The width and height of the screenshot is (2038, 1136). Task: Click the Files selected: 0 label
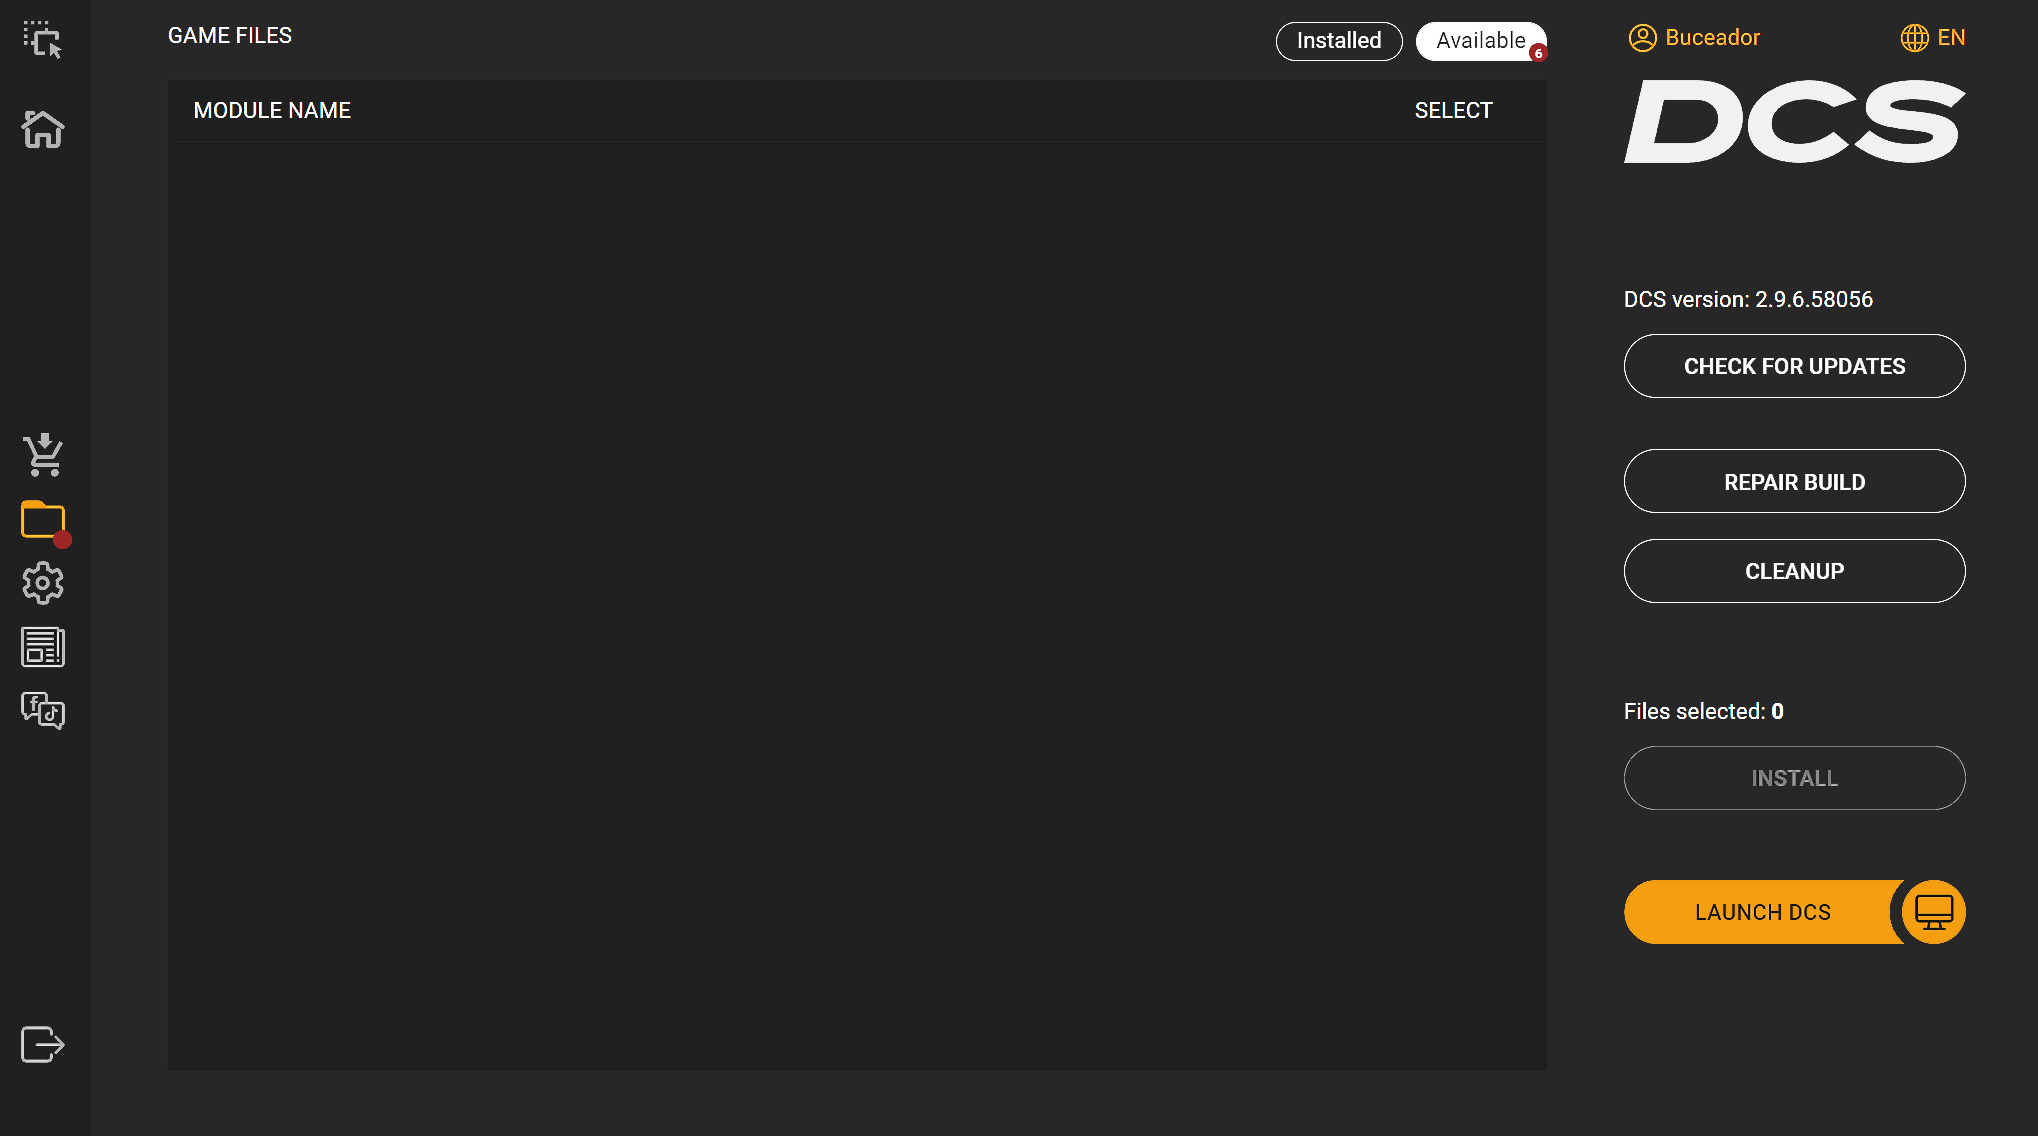click(x=1704, y=711)
